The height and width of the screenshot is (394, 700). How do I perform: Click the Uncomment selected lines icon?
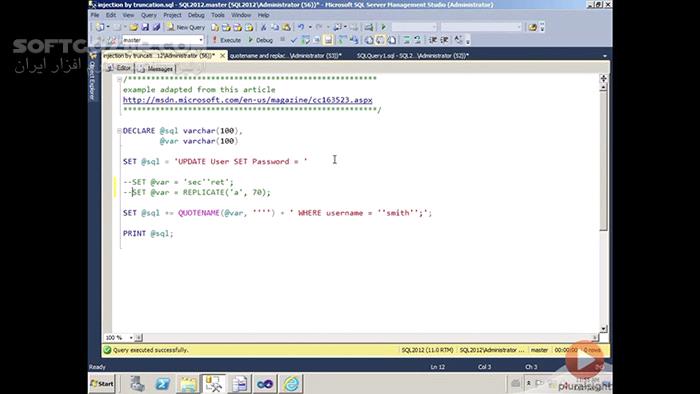(x=417, y=40)
